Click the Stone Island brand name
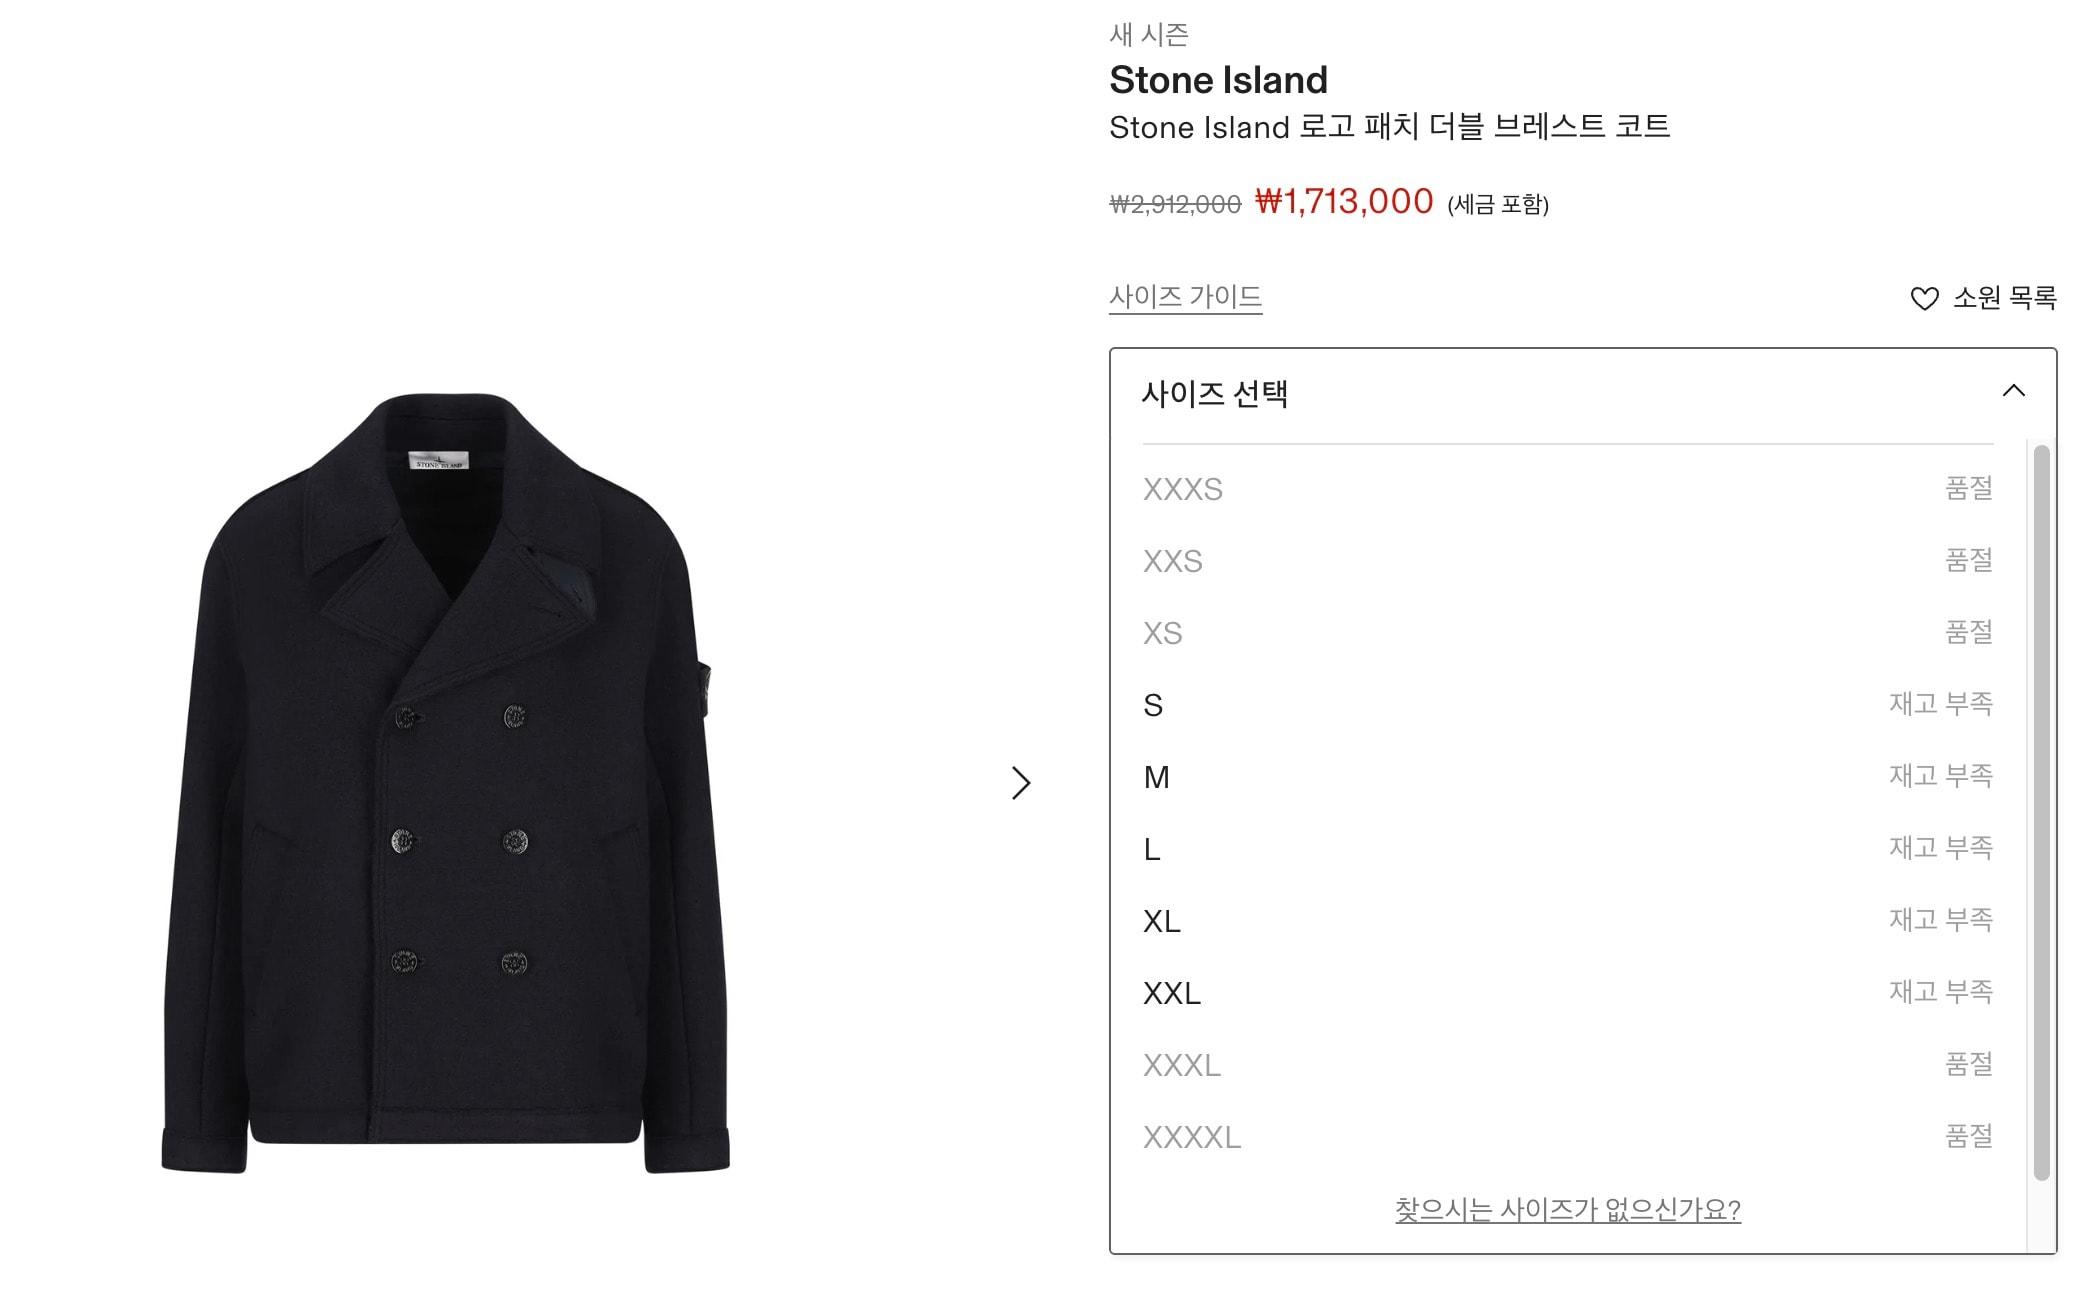 [x=1218, y=80]
